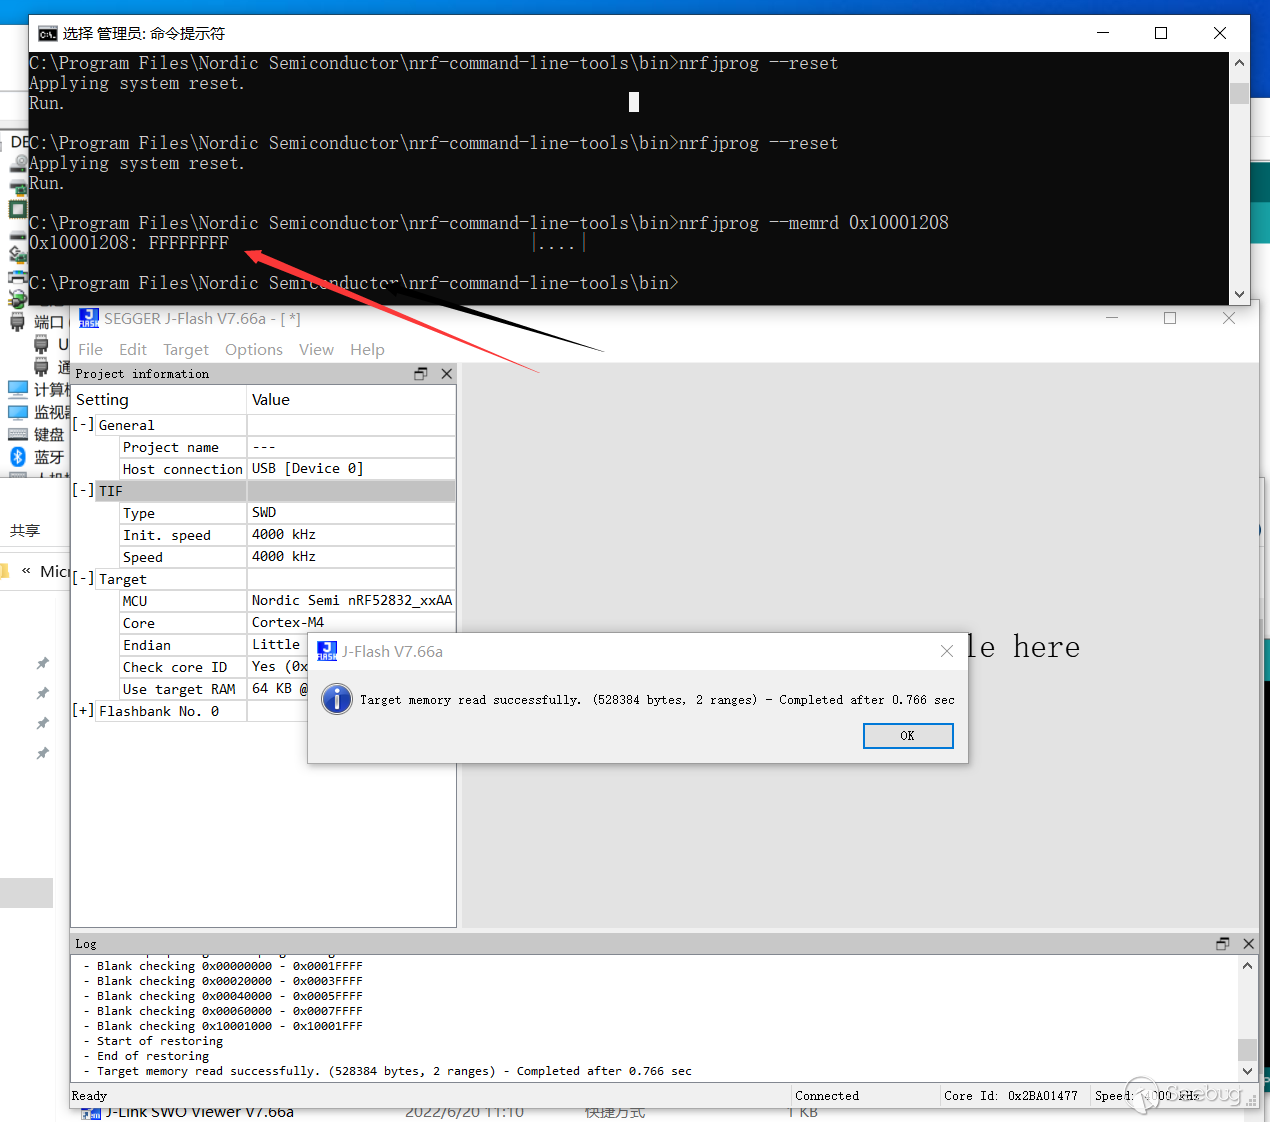Collapse the TIF settings group

click(84, 490)
